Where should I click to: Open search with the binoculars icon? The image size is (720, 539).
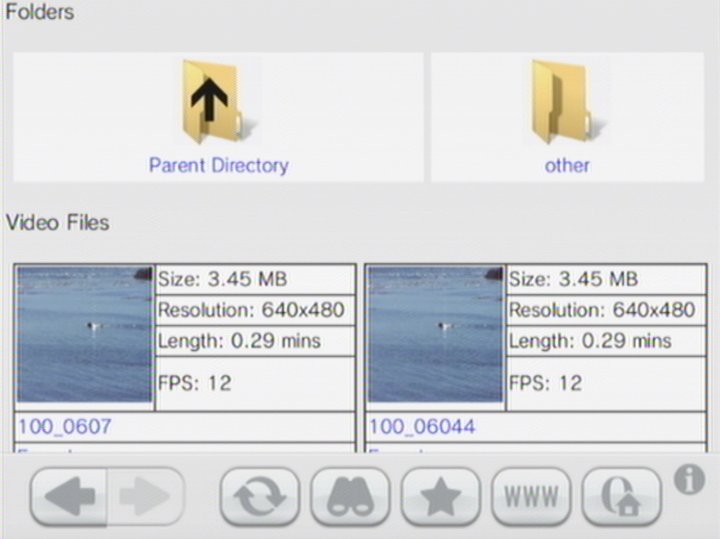[350, 497]
